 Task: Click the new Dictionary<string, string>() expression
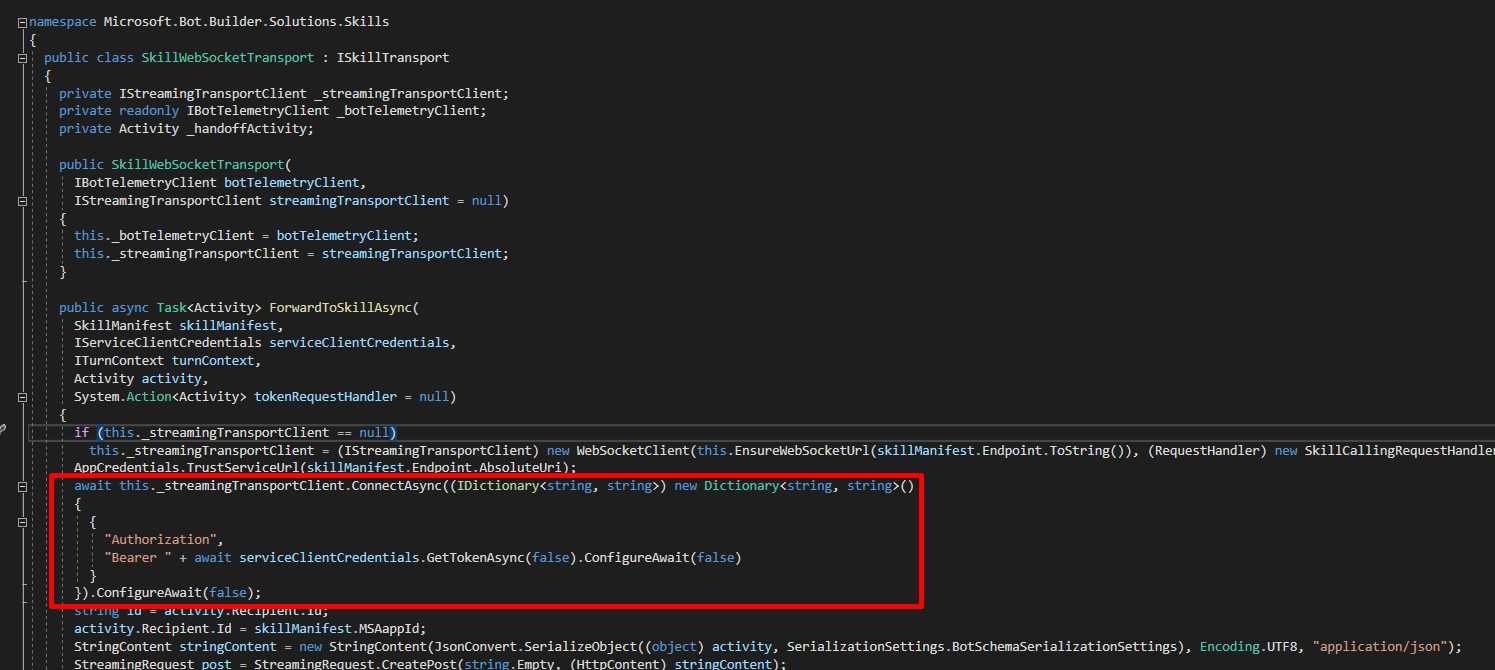pos(795,486)
